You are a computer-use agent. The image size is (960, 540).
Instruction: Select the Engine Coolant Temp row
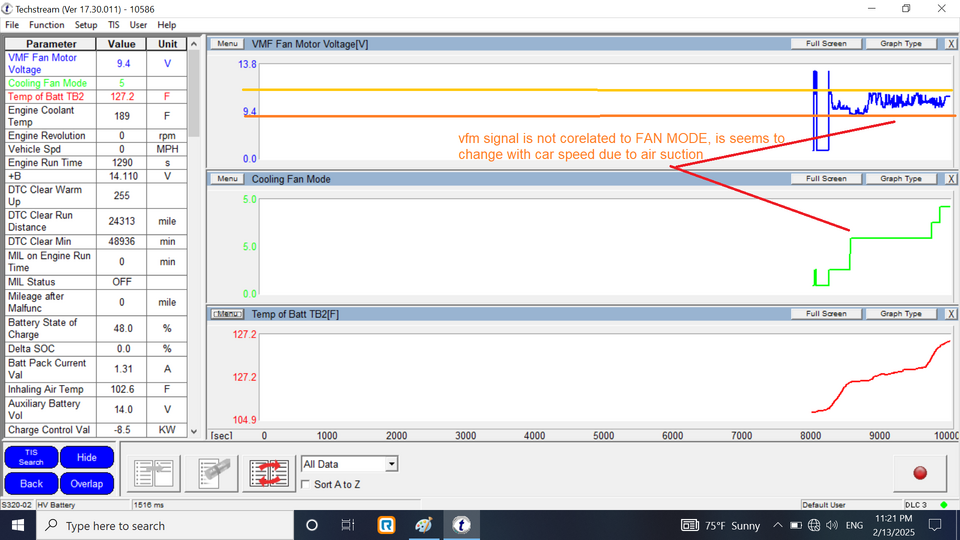tap(96, 116)
